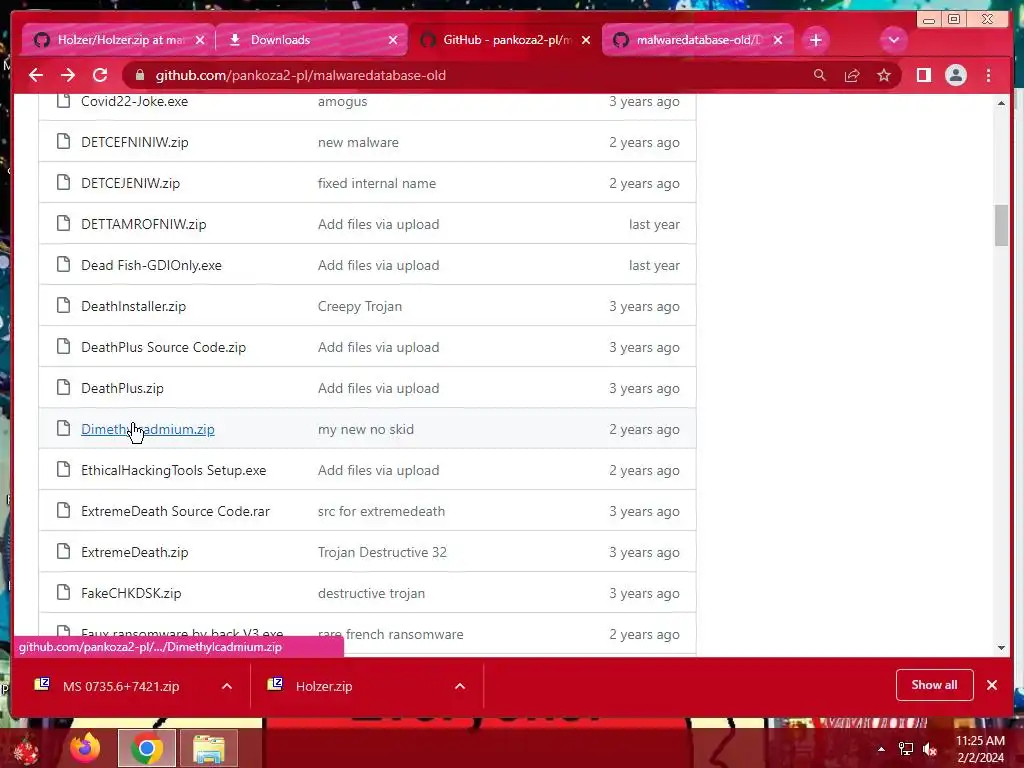Close the downloads bar
The width and height of the screenshot is (1024, 768).
coord(992,685)
